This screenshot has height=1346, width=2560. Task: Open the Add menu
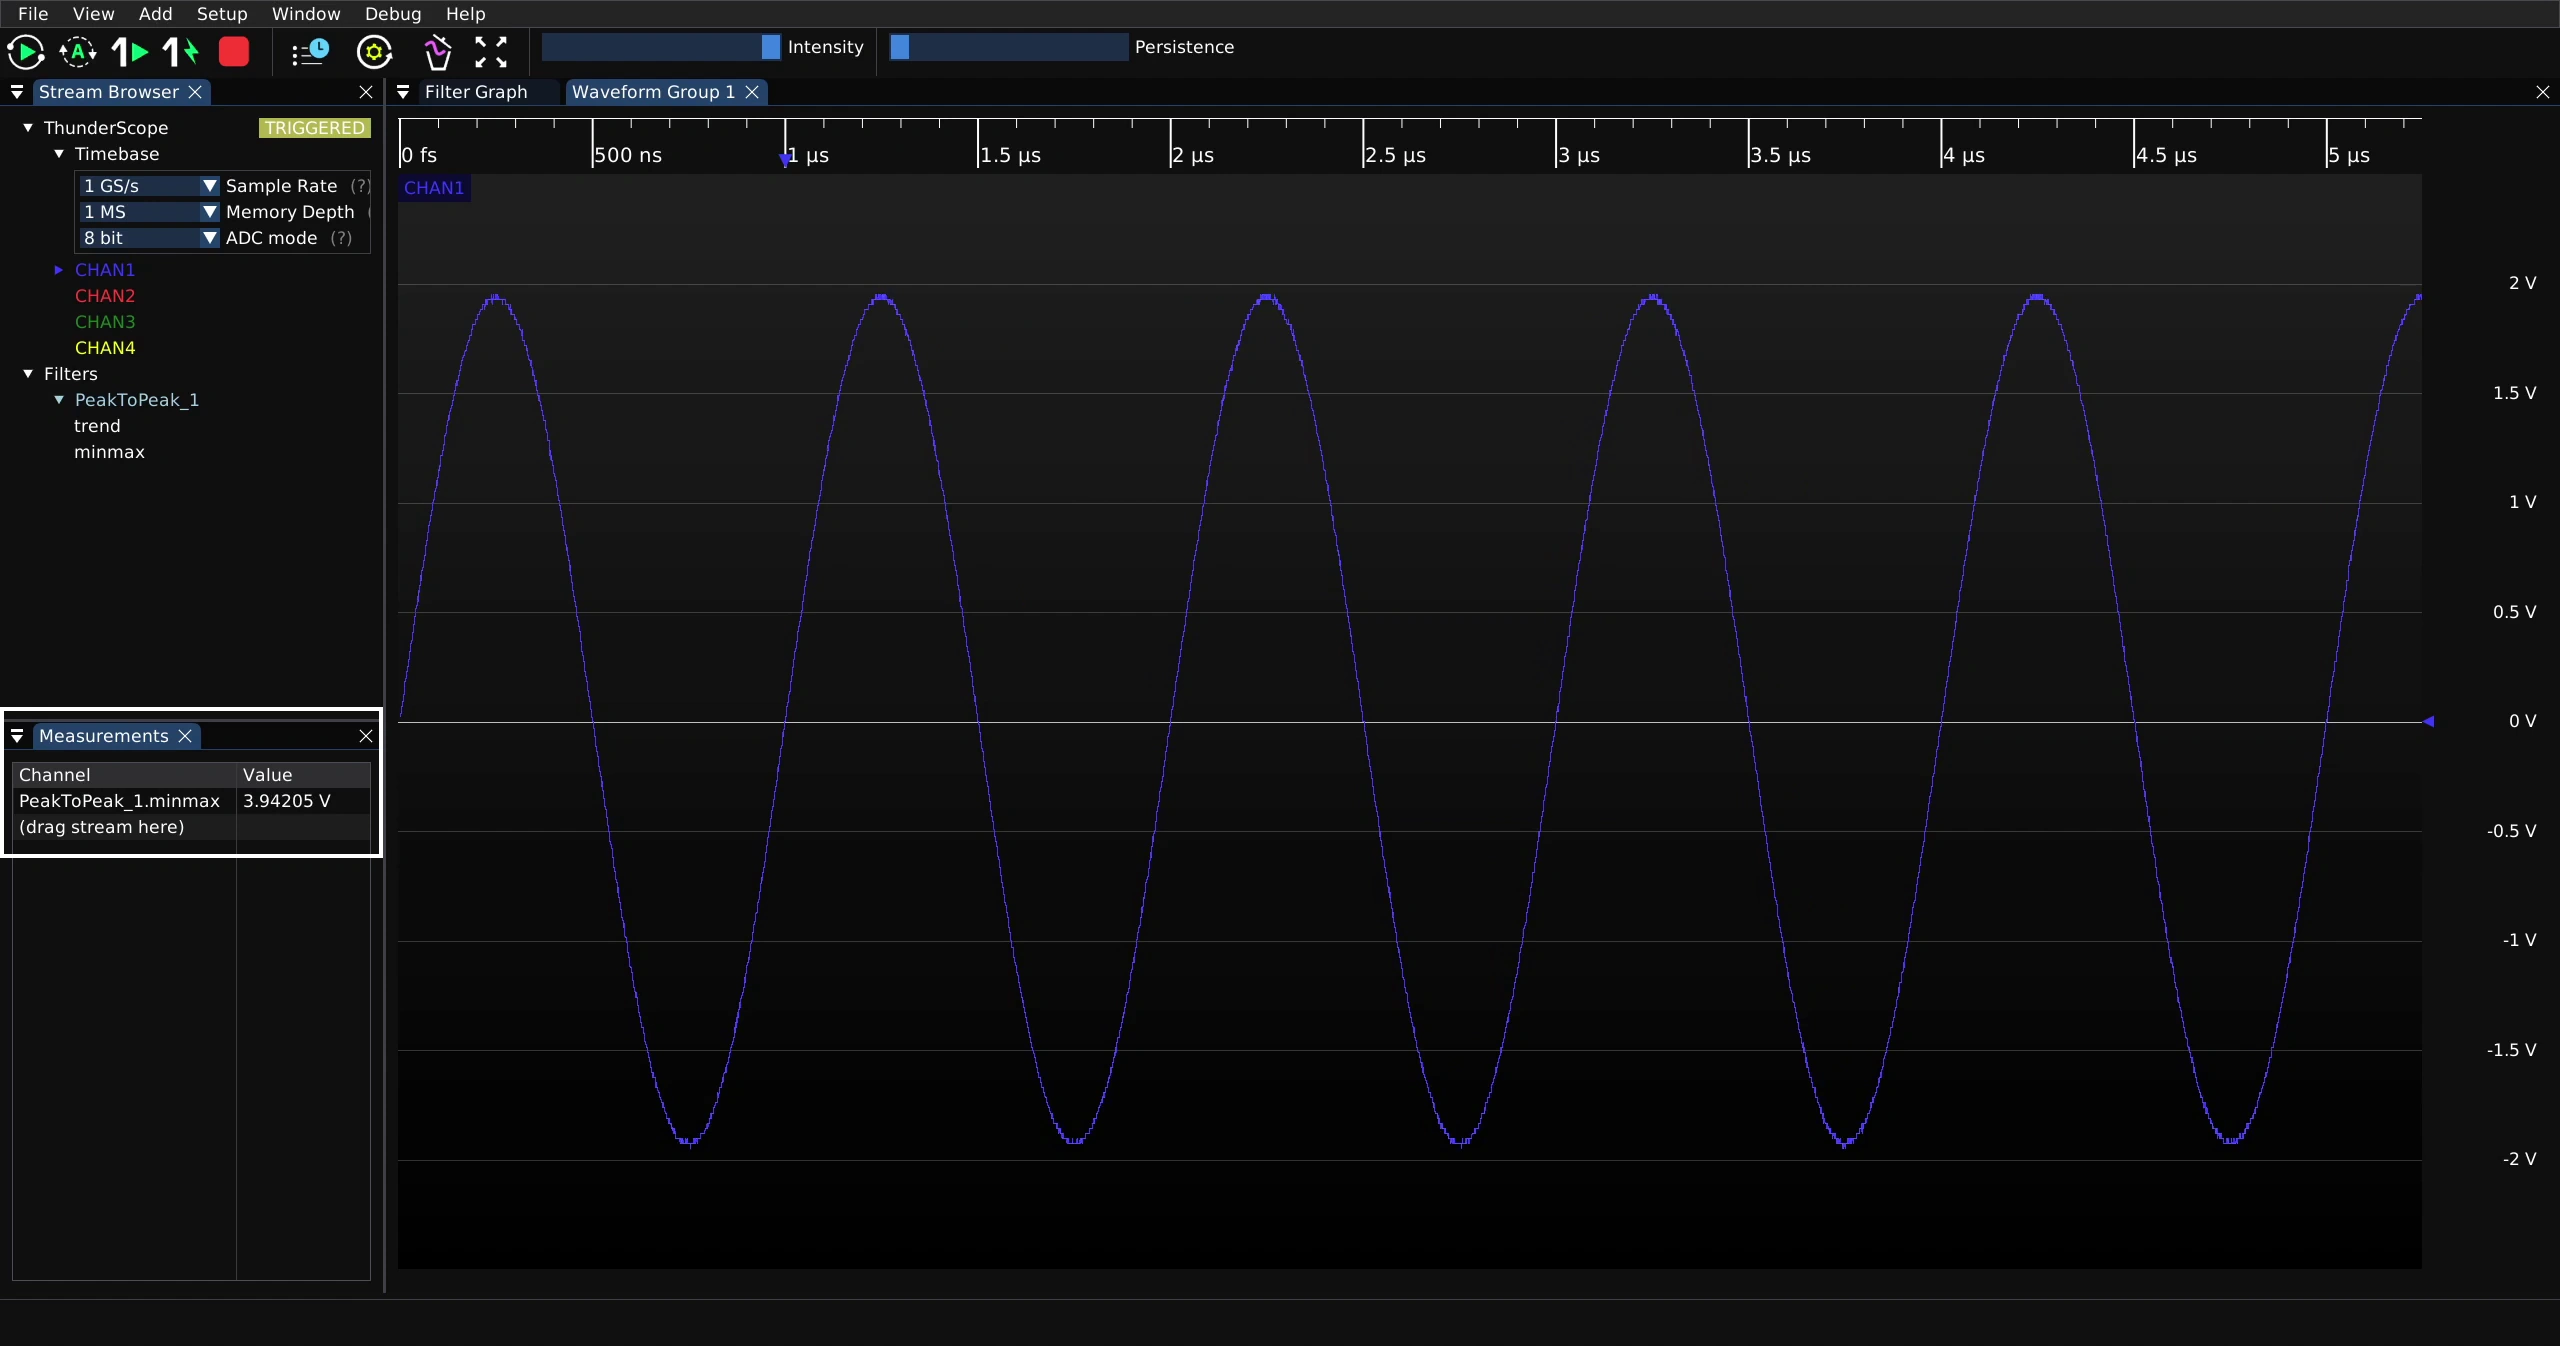155,14
